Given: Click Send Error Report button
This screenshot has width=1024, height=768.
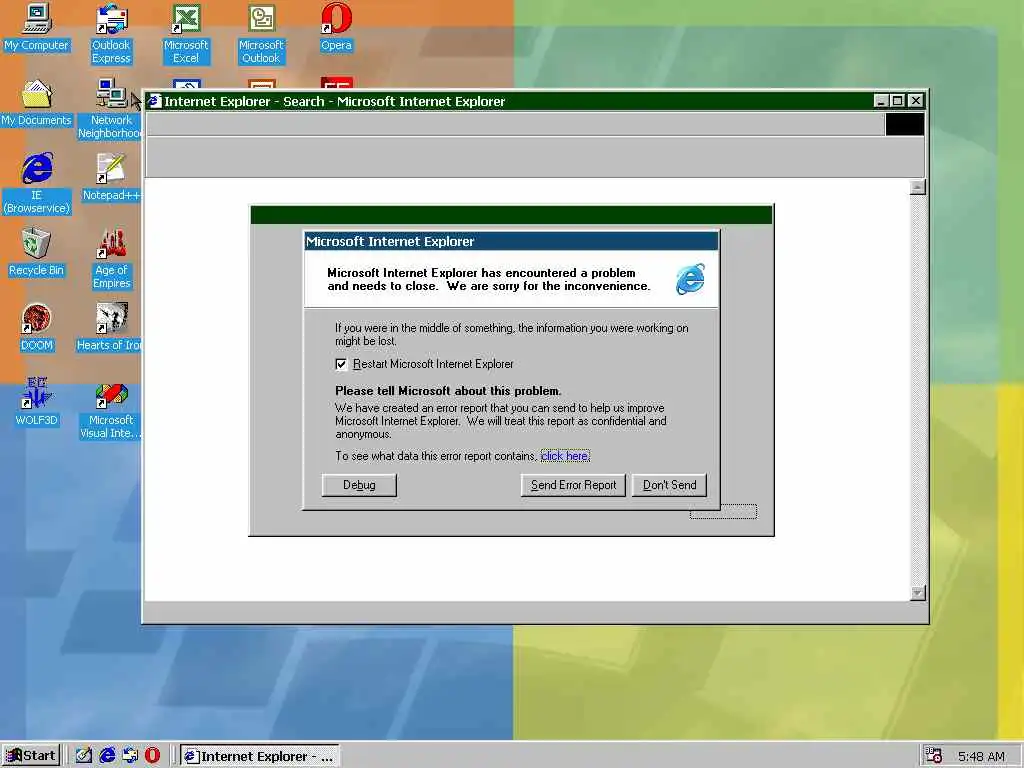Looking at the screenshot, I should (x=573, y=485).
